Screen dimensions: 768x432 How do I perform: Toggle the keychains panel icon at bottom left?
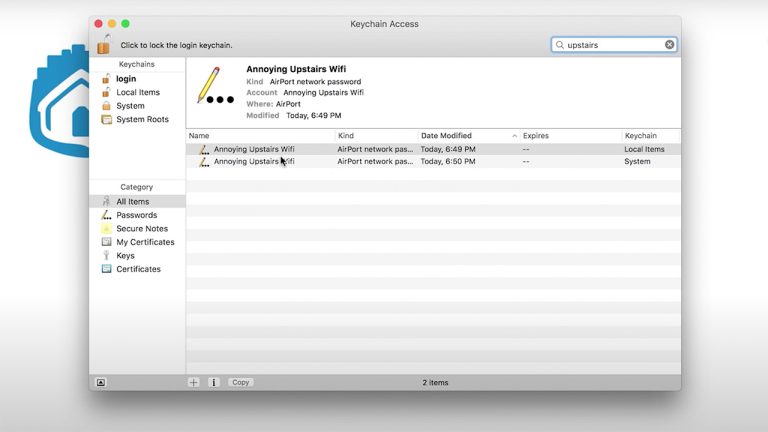[101, 382]
